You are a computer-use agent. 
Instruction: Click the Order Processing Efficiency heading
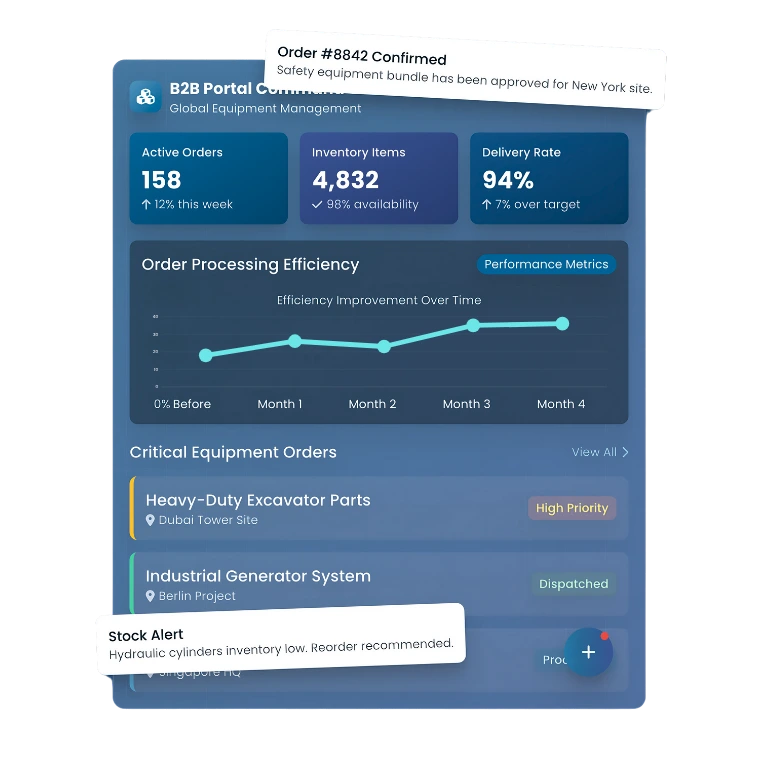pos(250,264)
